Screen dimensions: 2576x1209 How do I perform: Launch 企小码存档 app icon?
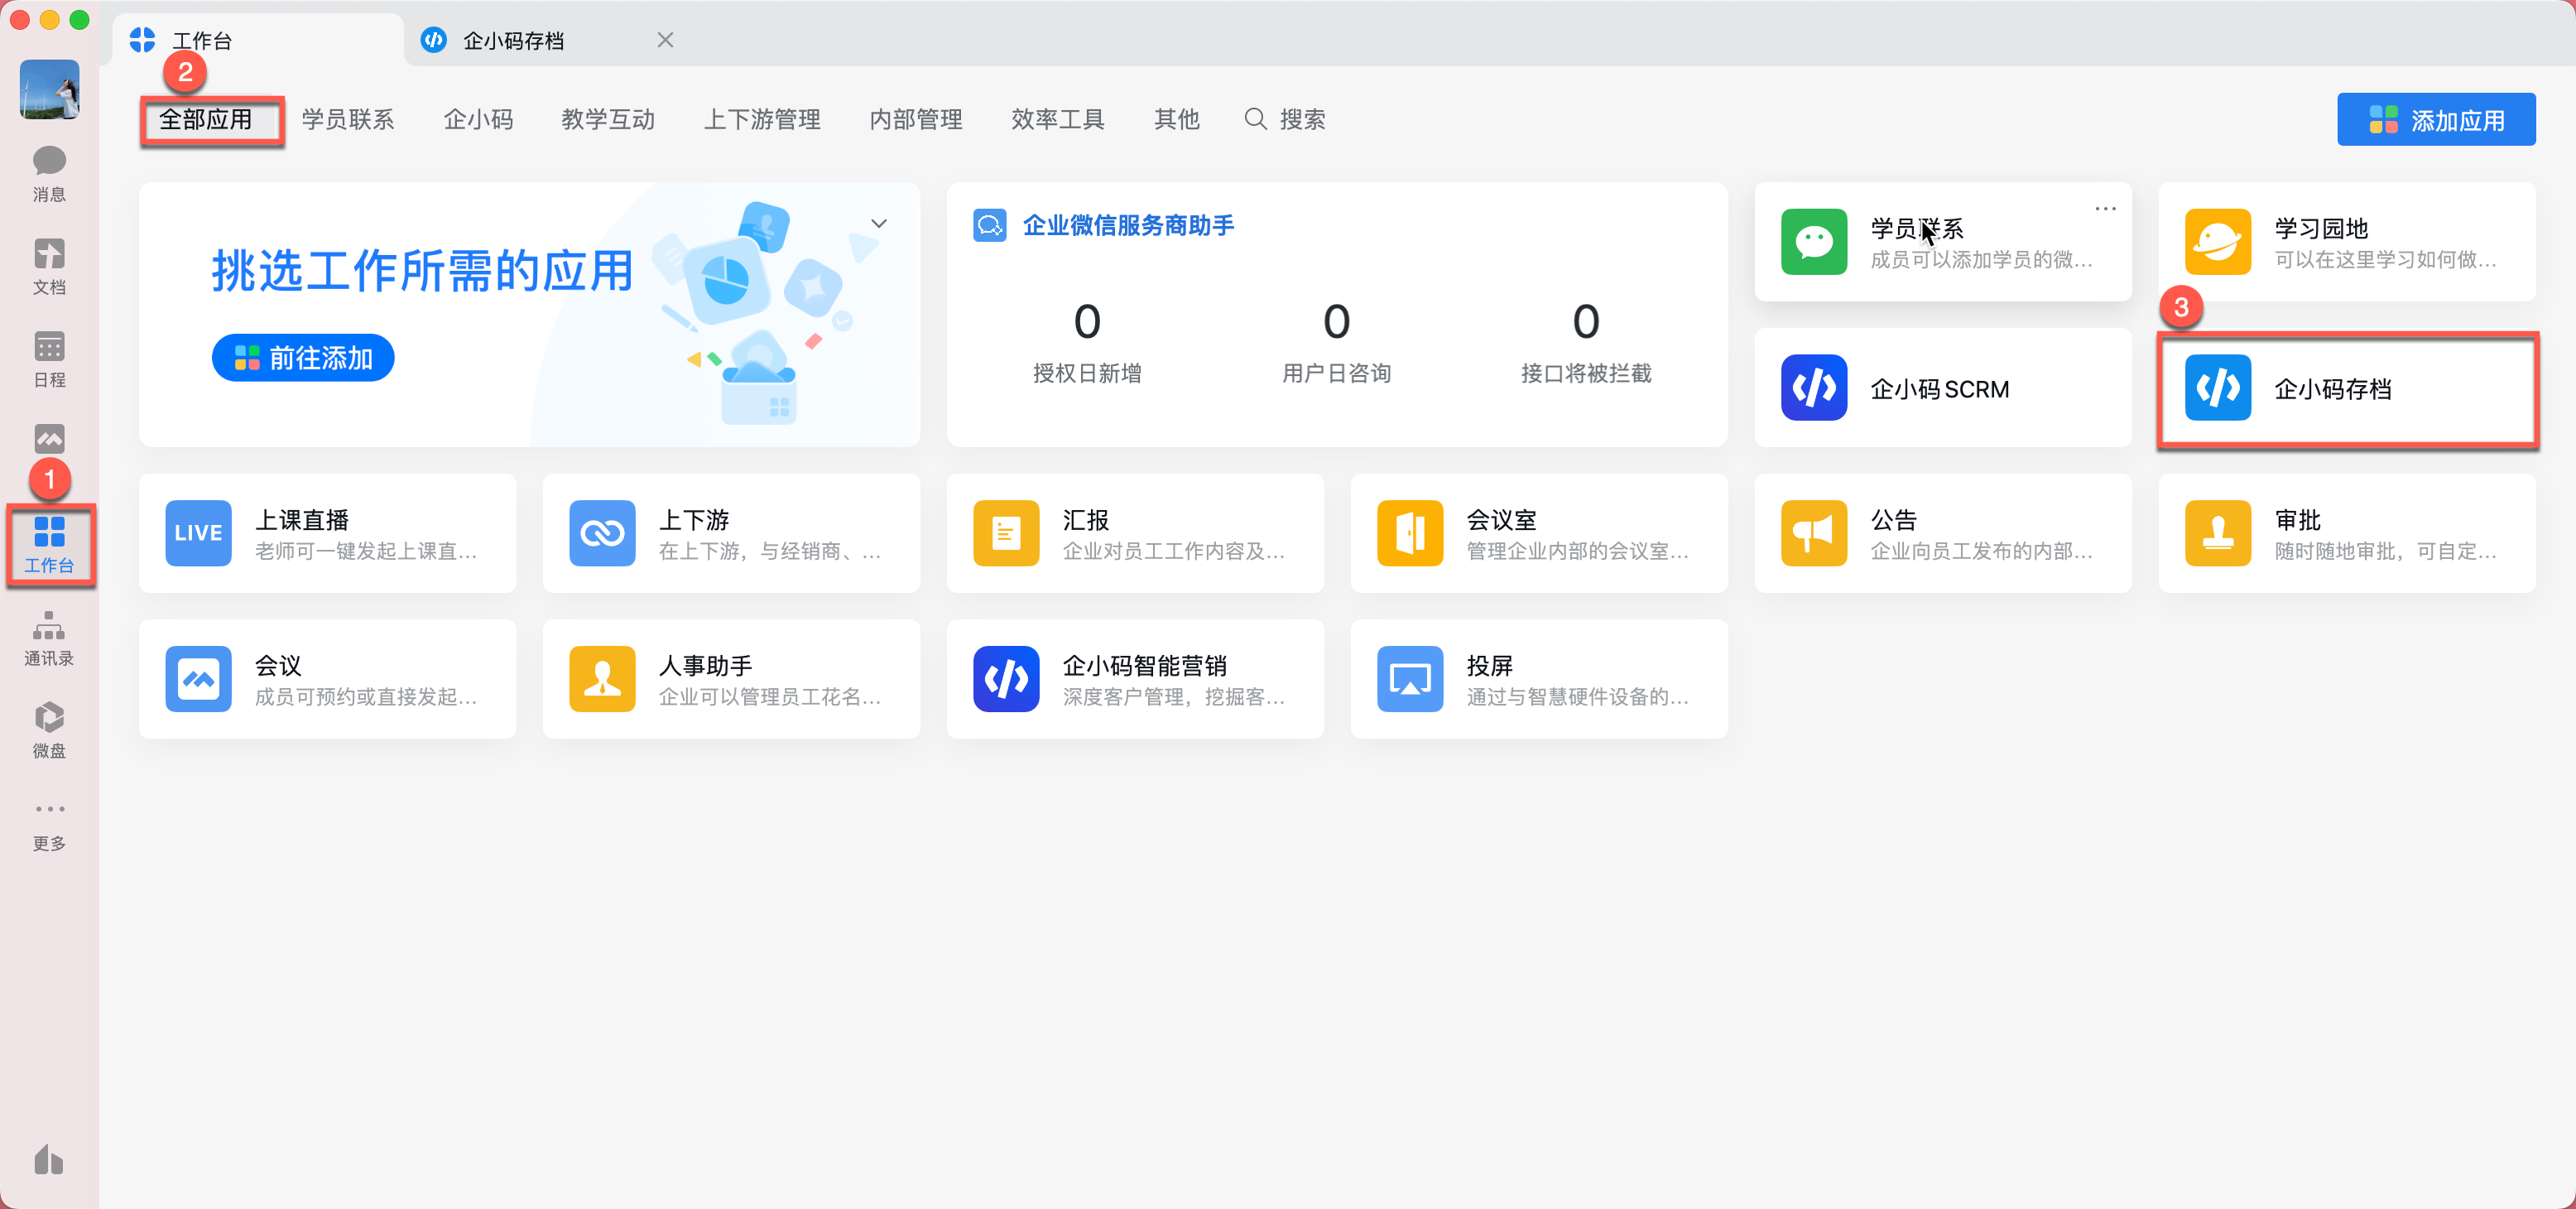tap(2218, 388)
